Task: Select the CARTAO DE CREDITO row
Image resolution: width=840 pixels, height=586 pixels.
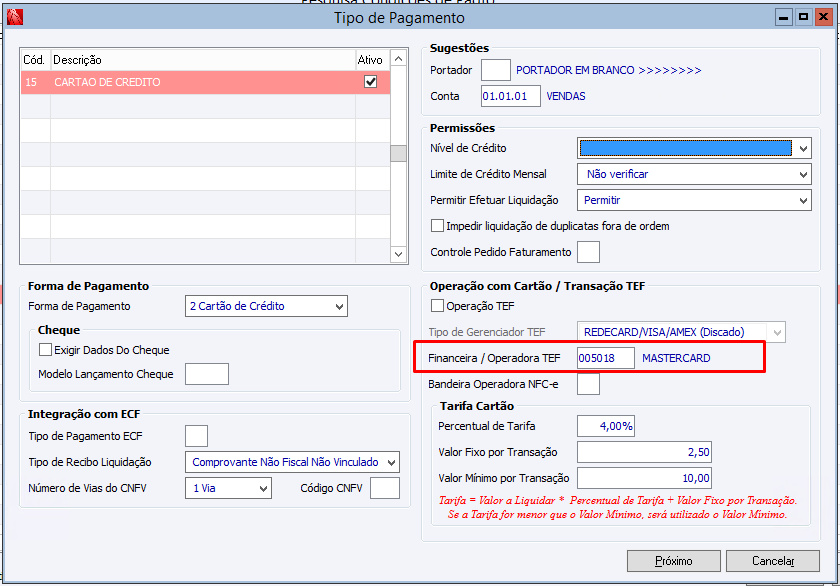Action: tap(200, 82)
